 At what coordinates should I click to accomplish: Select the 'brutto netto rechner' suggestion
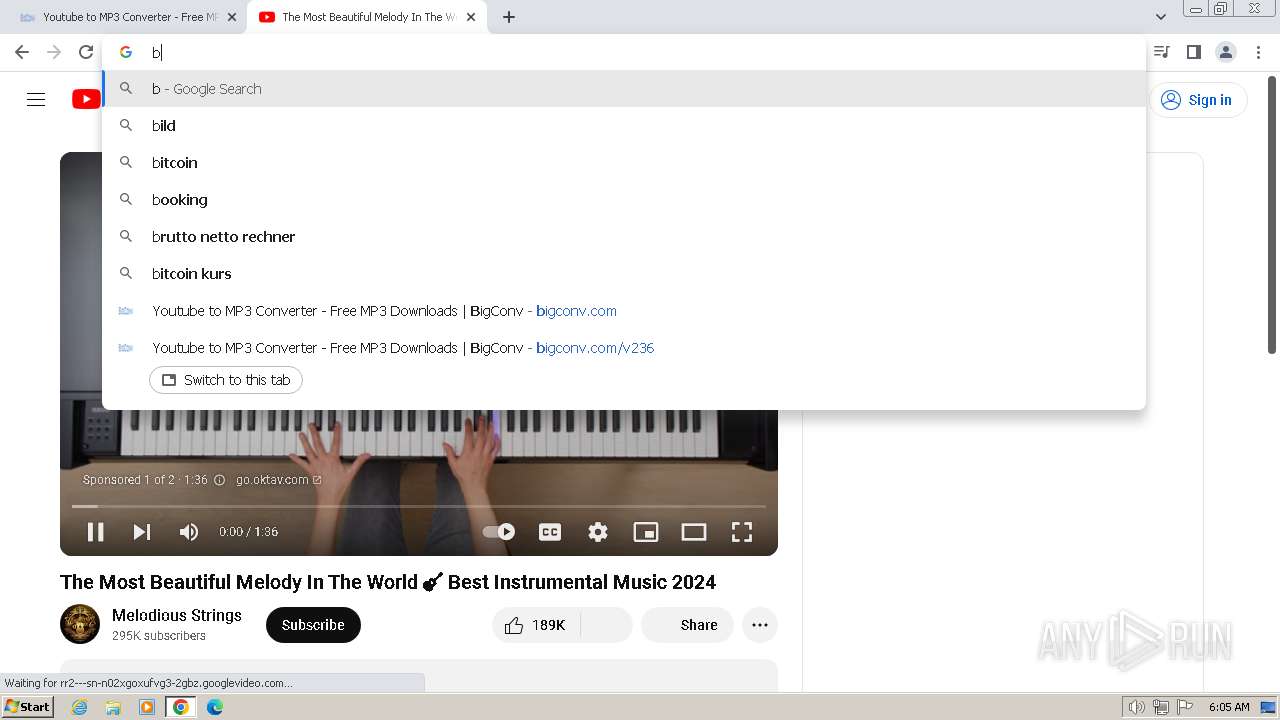(x=624, y=237)
